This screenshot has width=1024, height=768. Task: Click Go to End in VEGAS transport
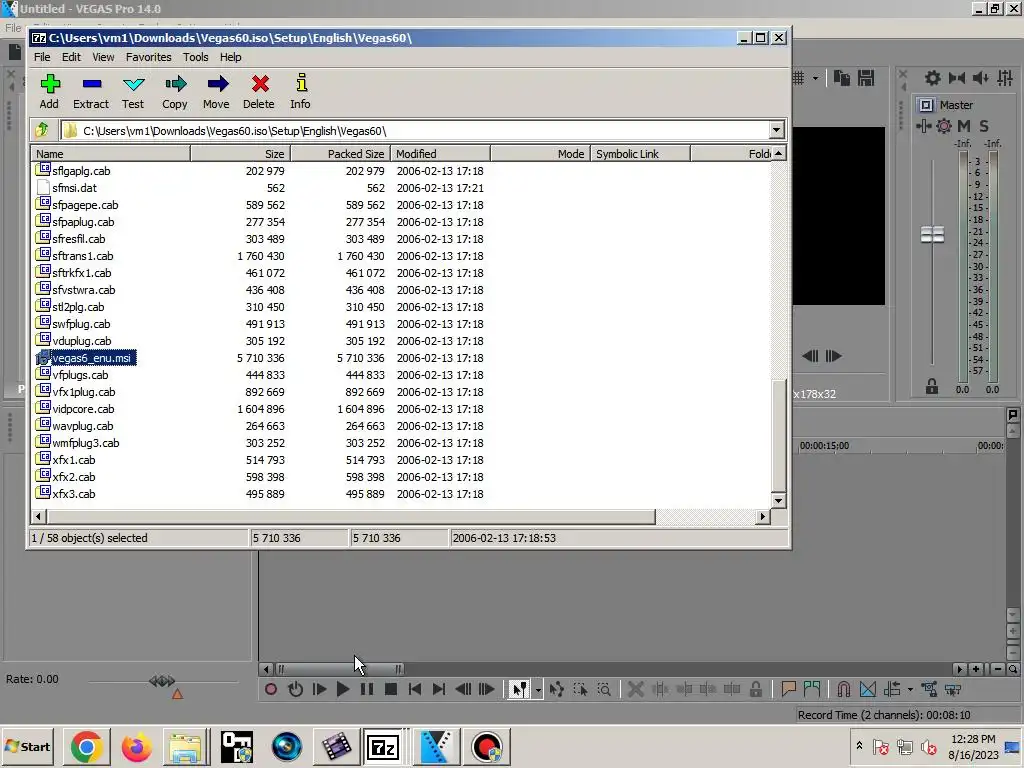[x=439, y=689]
